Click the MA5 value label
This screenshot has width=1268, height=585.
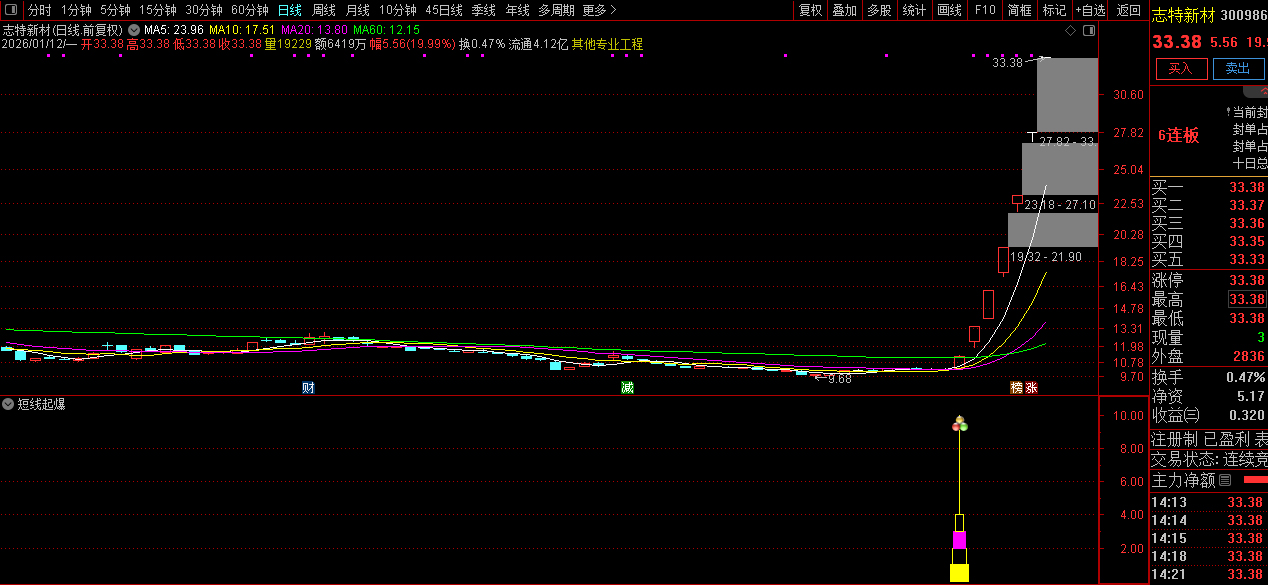[174, 30]
